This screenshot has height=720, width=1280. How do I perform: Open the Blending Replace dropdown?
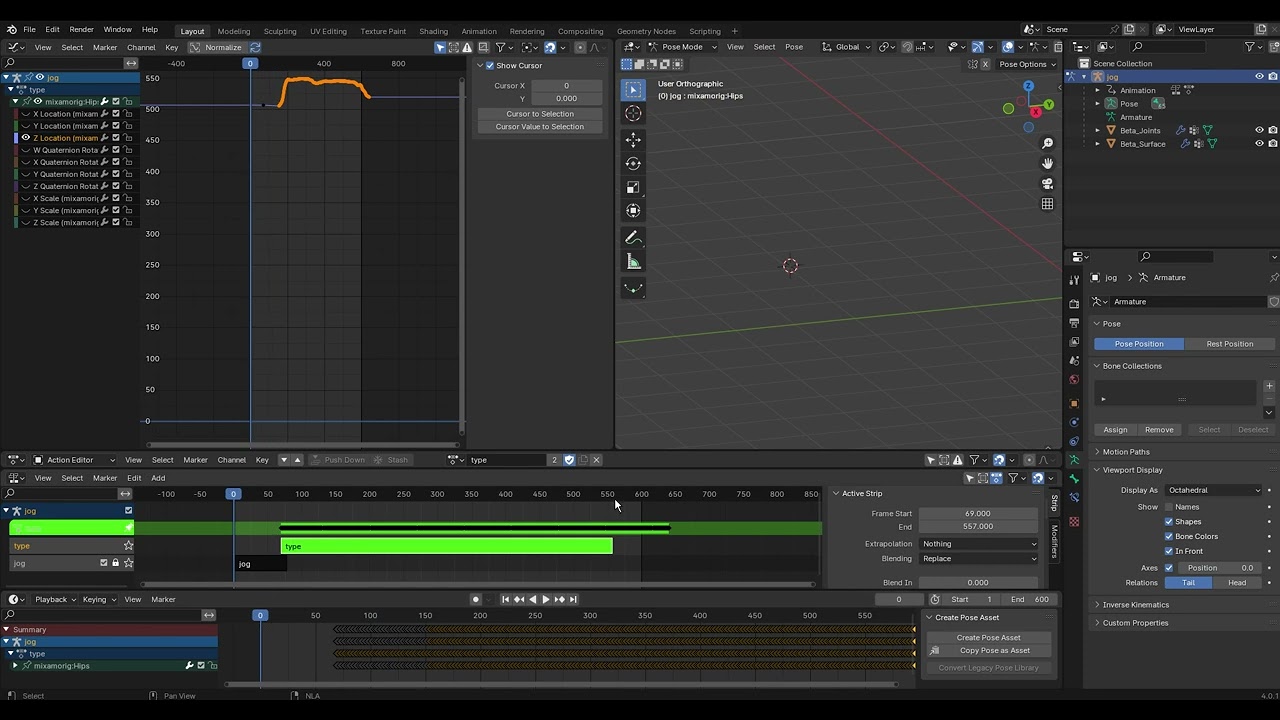click(979, 559)
